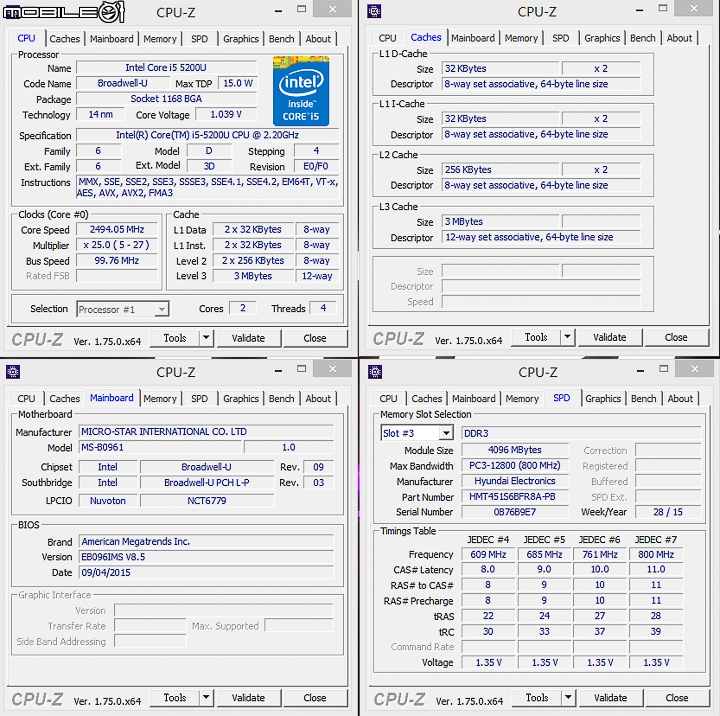The height and width of the screenshot is (716, 720).
Task: Open Graphics tab in Caches window
Action: (602, 38)
